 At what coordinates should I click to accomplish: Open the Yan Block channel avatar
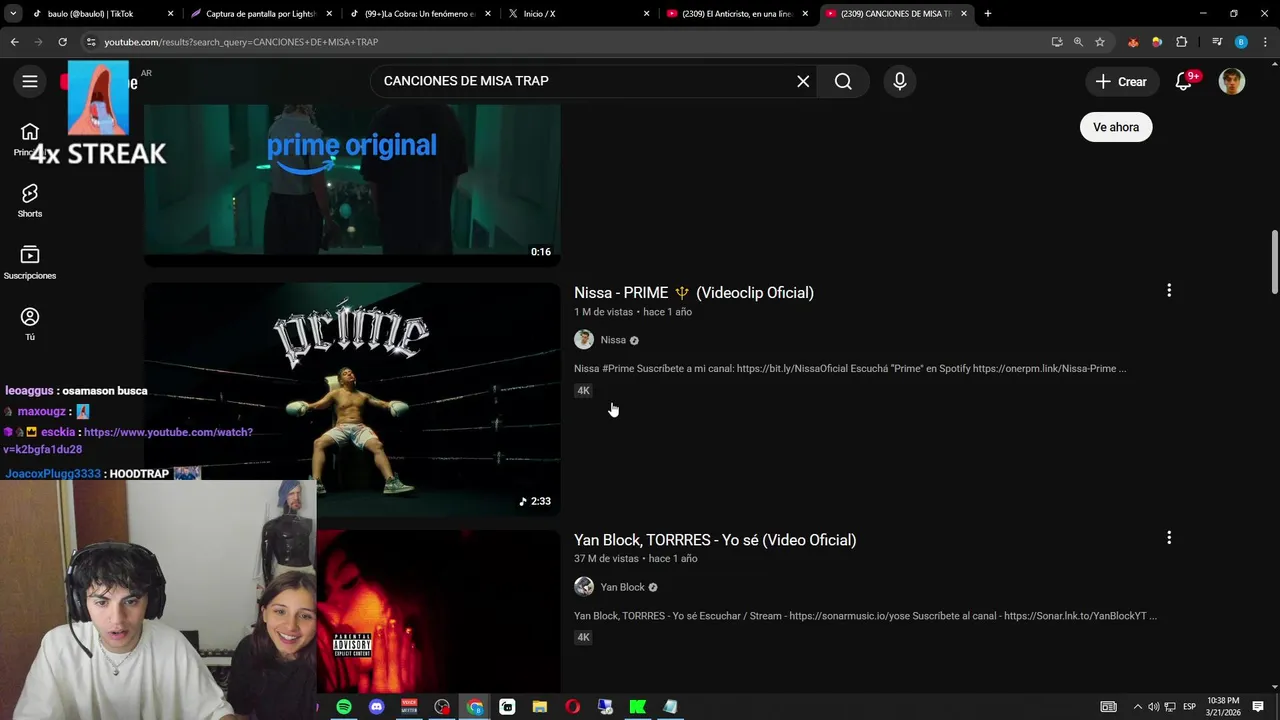584,587
